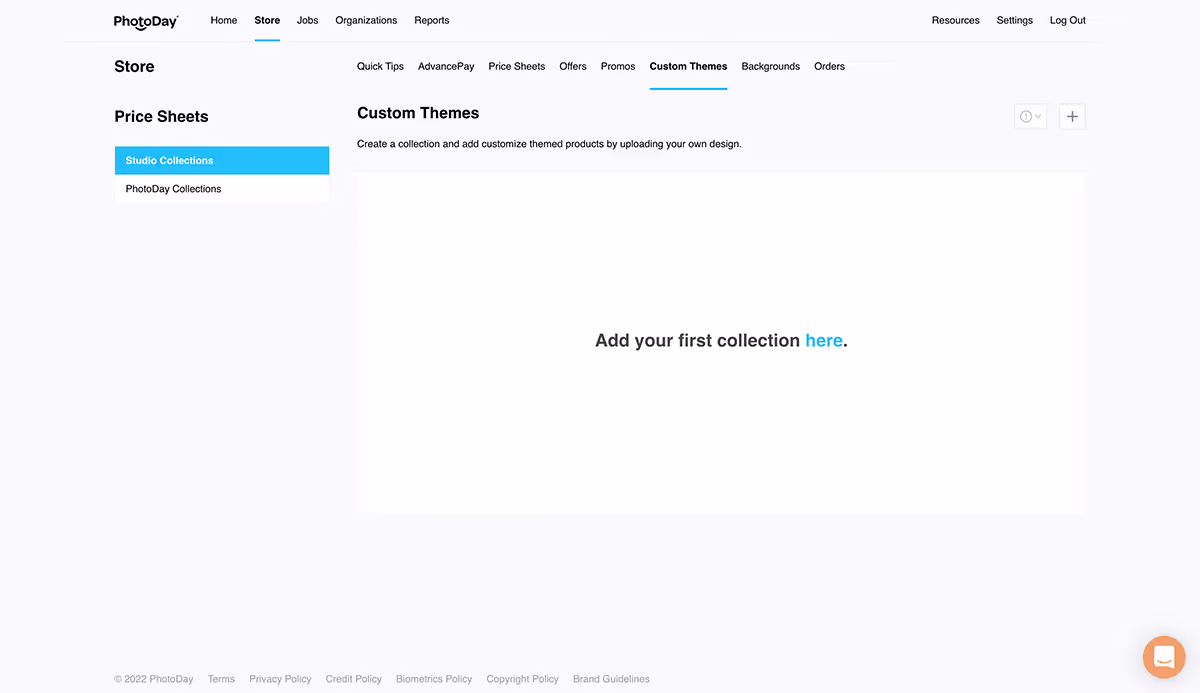Open Organizations in top navigation
The height and width of the screenshot is (693, 1200).
(366, 20)
